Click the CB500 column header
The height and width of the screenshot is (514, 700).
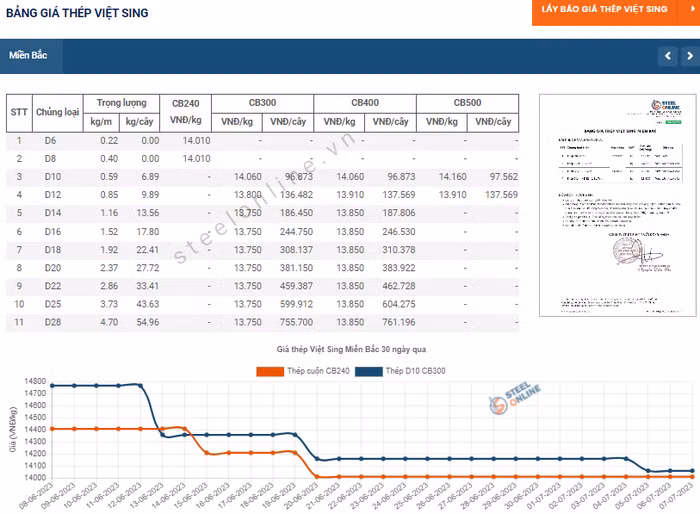coord(467,103)
